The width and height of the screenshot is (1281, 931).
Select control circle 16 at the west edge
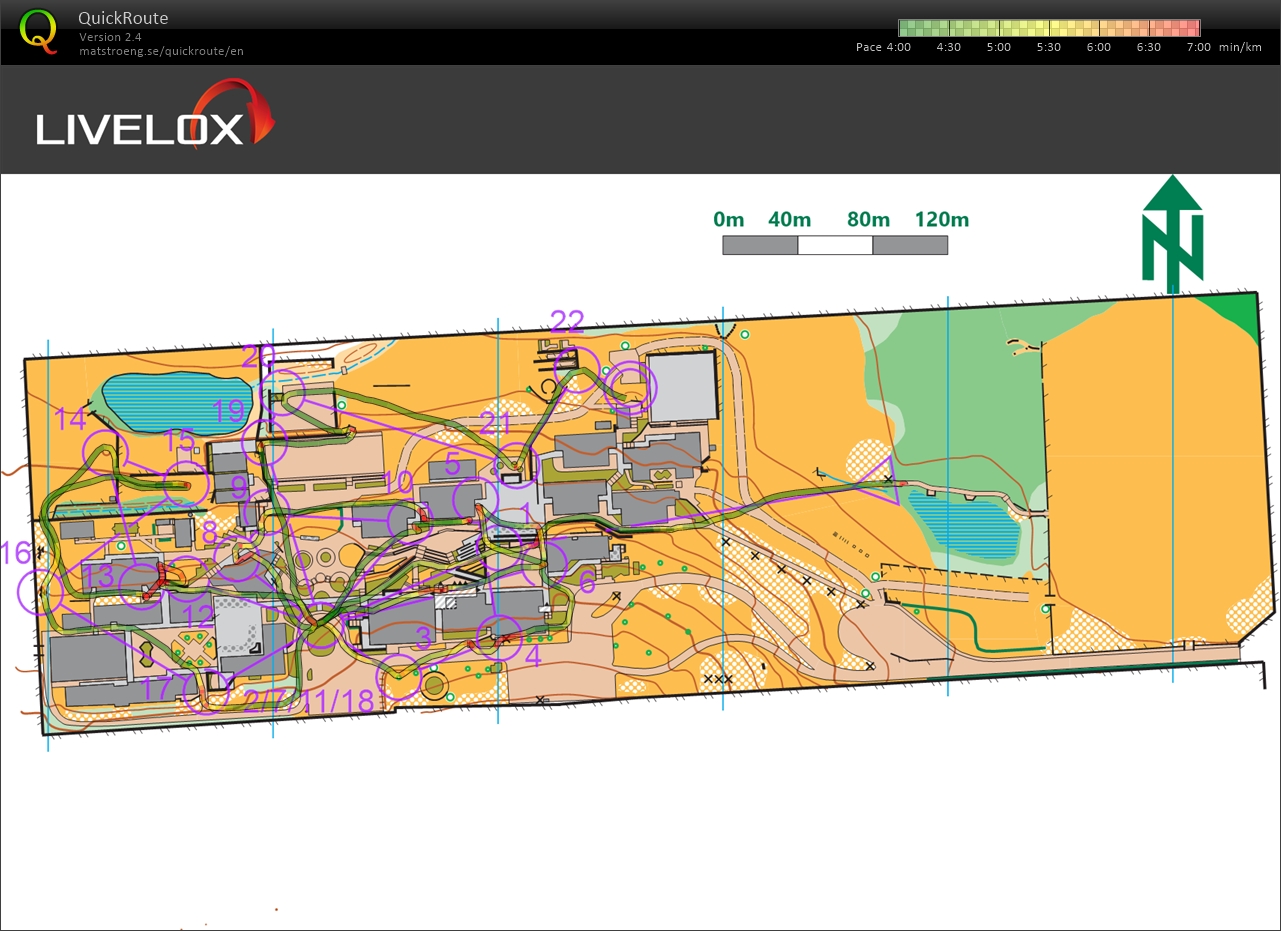(41, 591)
